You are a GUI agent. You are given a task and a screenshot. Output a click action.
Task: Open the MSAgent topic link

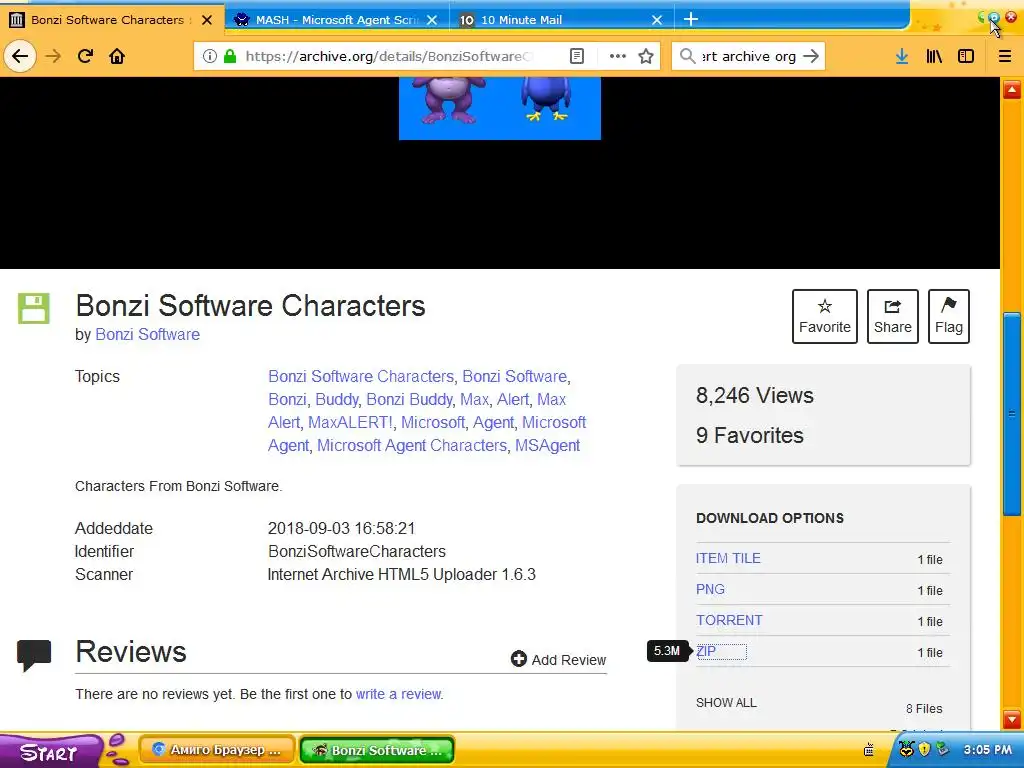tap(547, 445)
